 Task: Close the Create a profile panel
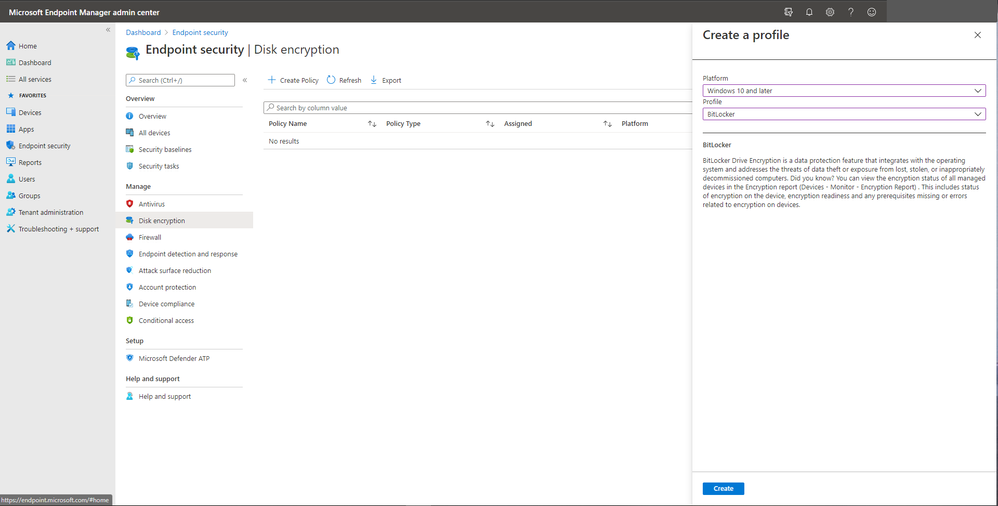click(977, 35)
